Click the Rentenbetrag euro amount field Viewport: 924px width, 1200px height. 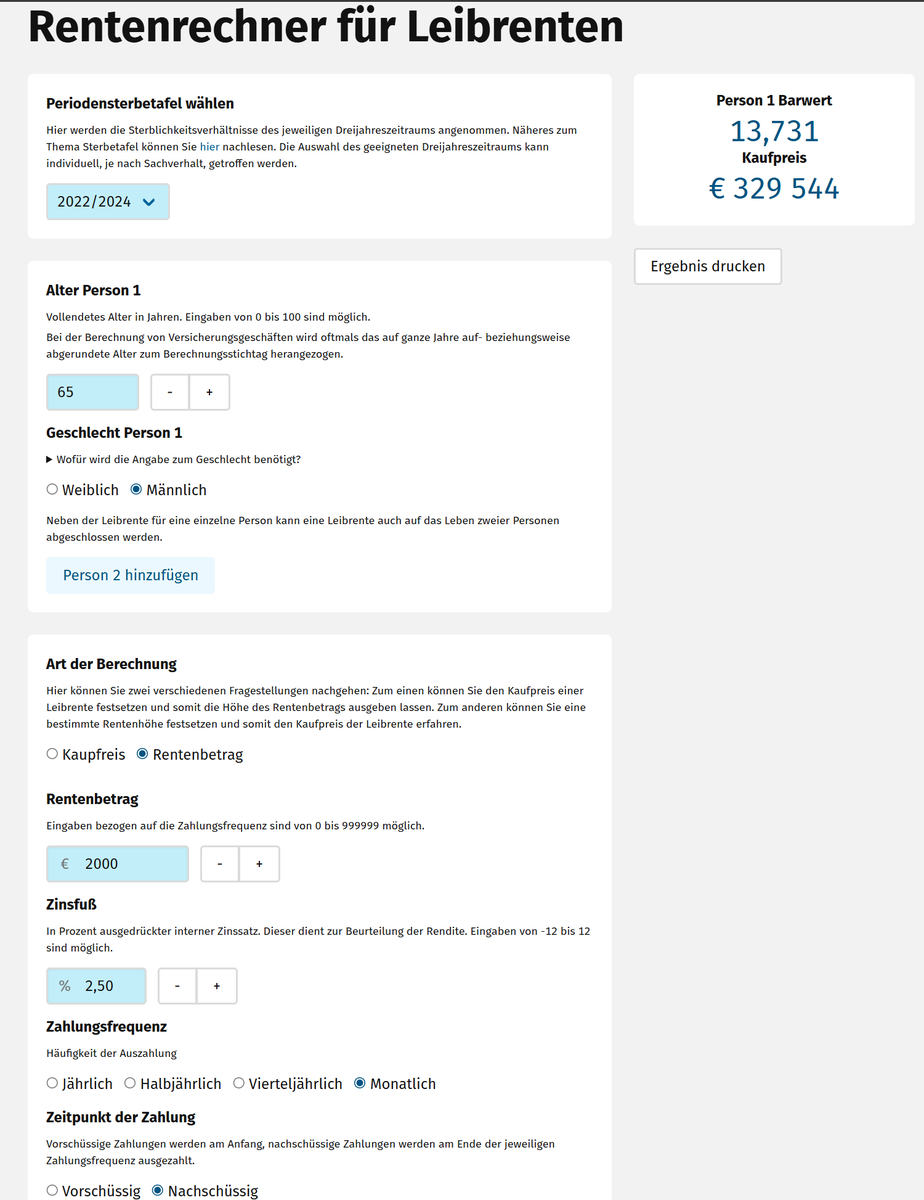[130, 864]
